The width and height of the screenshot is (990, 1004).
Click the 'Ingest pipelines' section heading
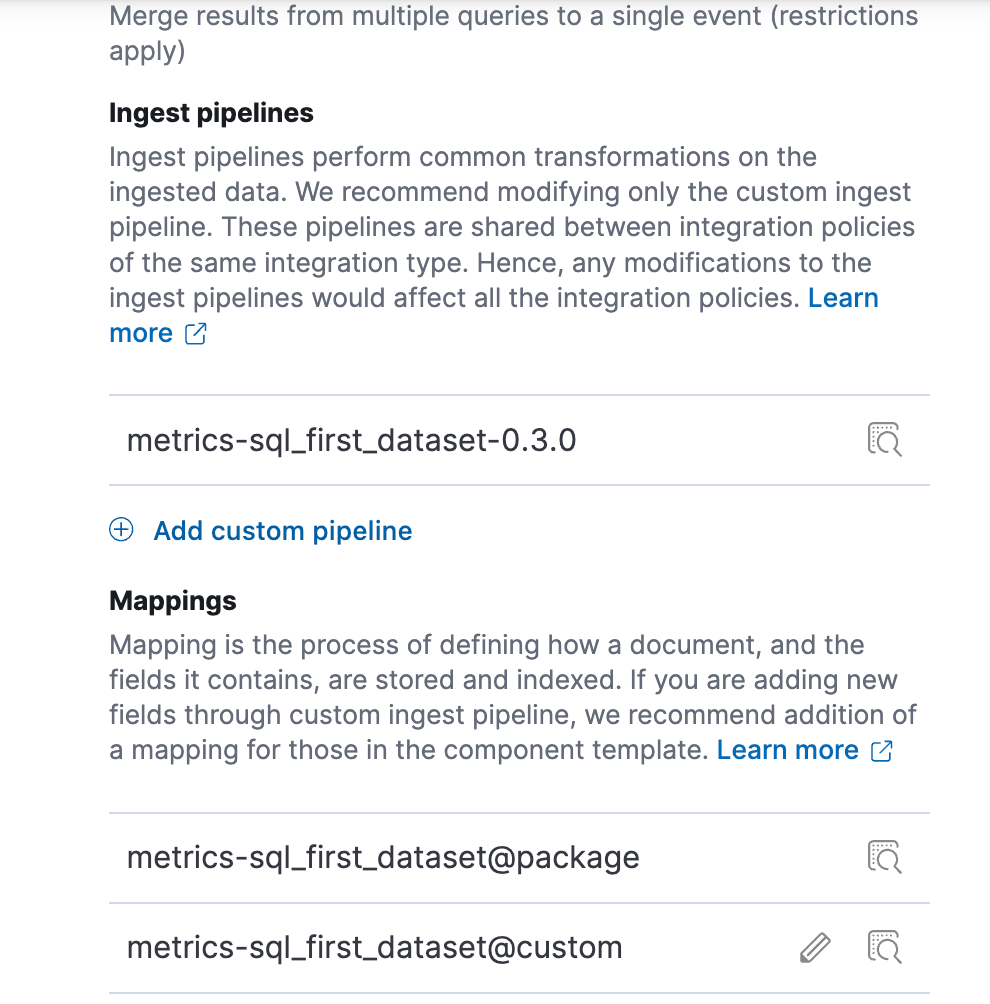(x=211, y=113)
